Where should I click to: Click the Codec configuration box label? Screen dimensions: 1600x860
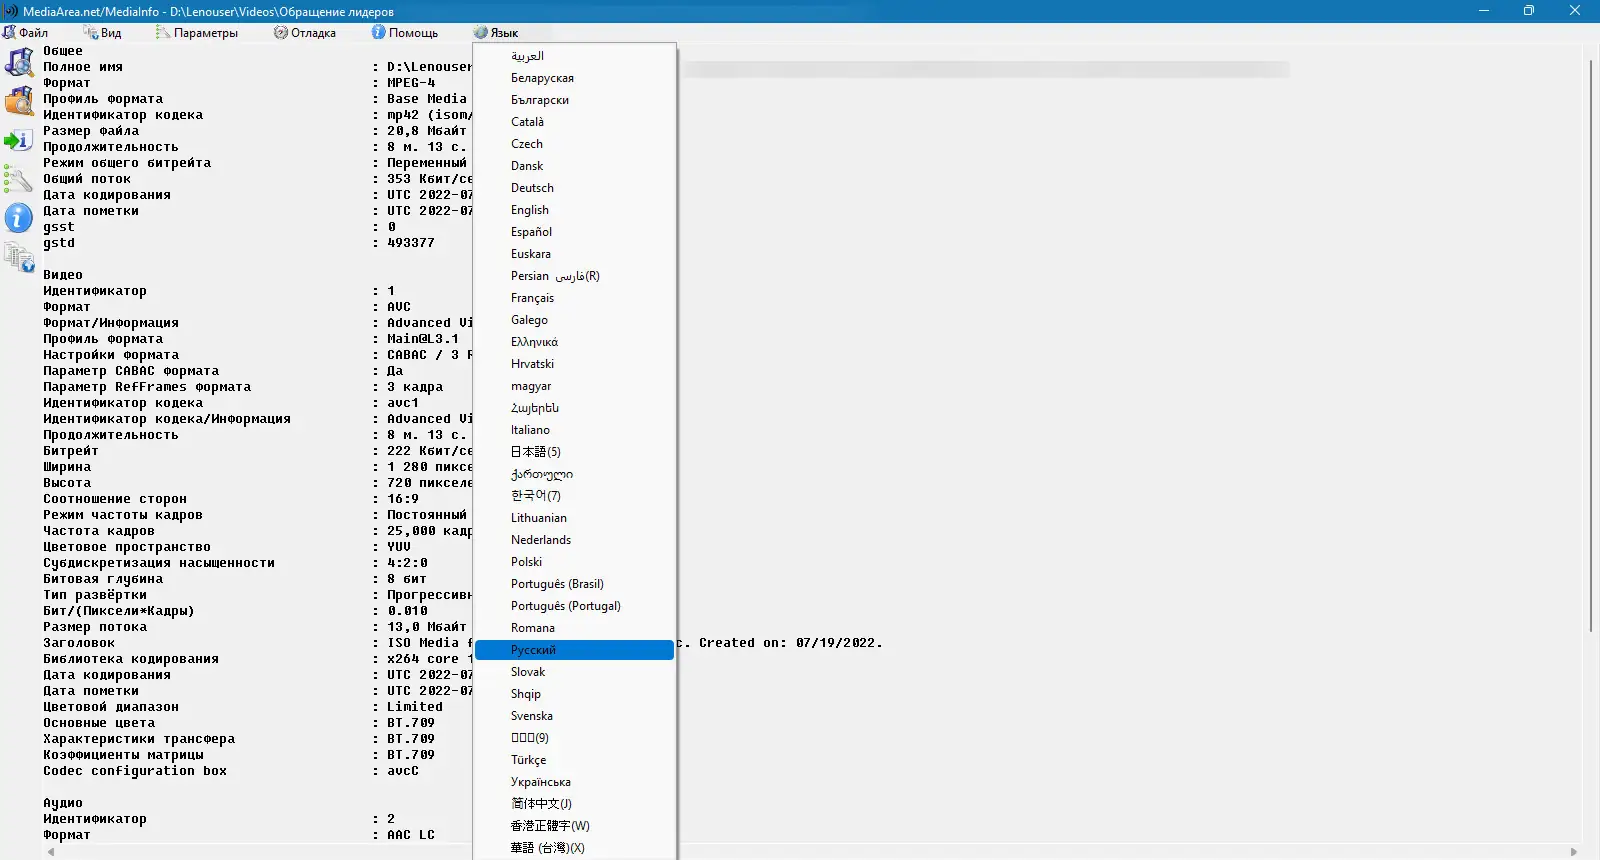point(135,771)
